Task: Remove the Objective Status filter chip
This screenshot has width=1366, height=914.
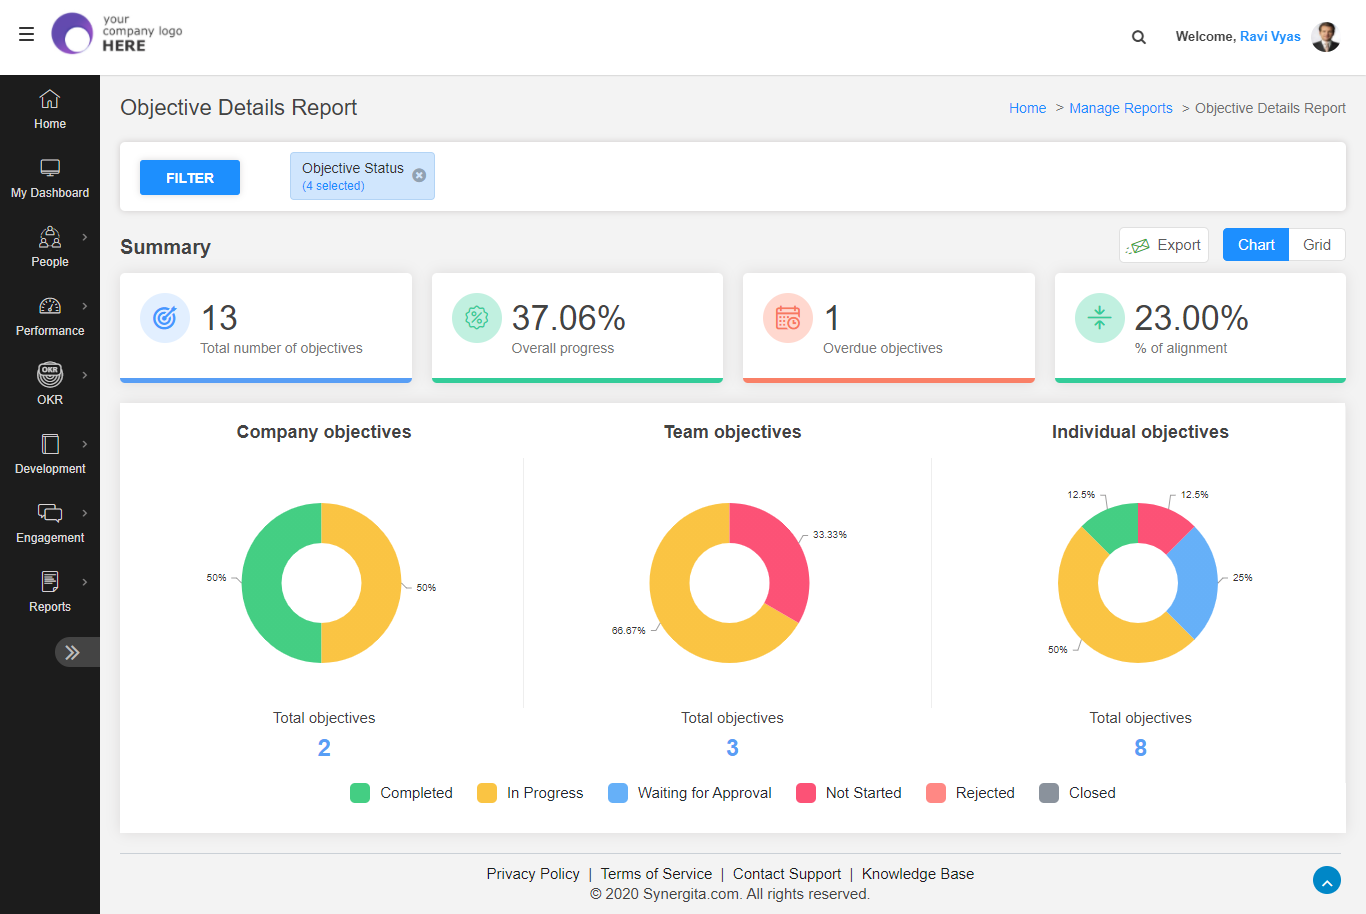Action: (x=419, y=174)
